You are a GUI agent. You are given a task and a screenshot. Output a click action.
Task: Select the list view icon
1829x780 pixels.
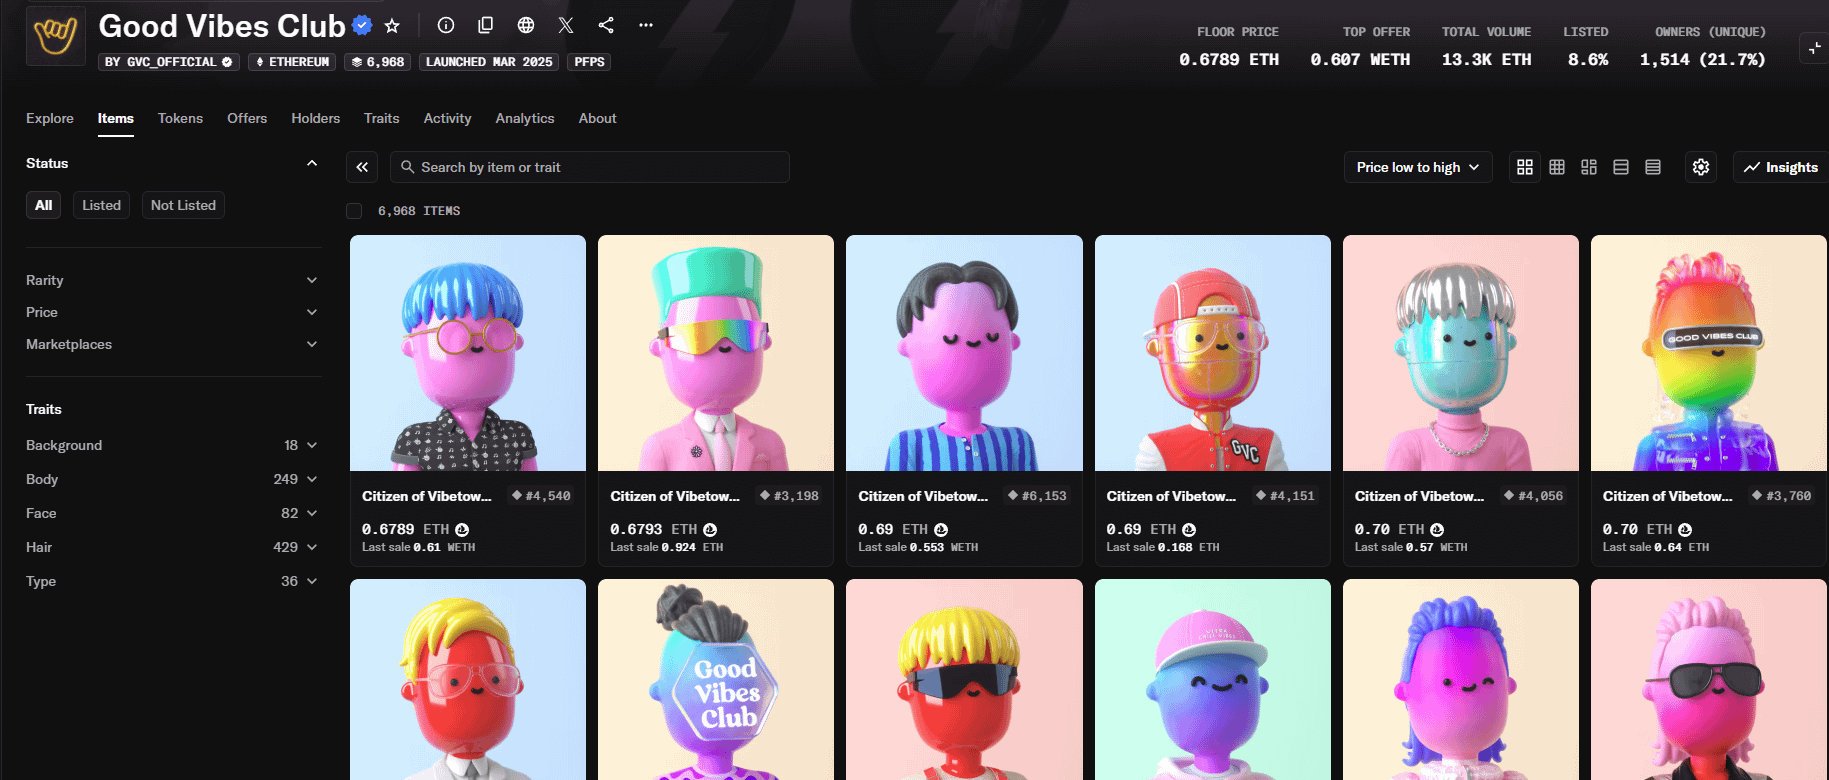1621,167
